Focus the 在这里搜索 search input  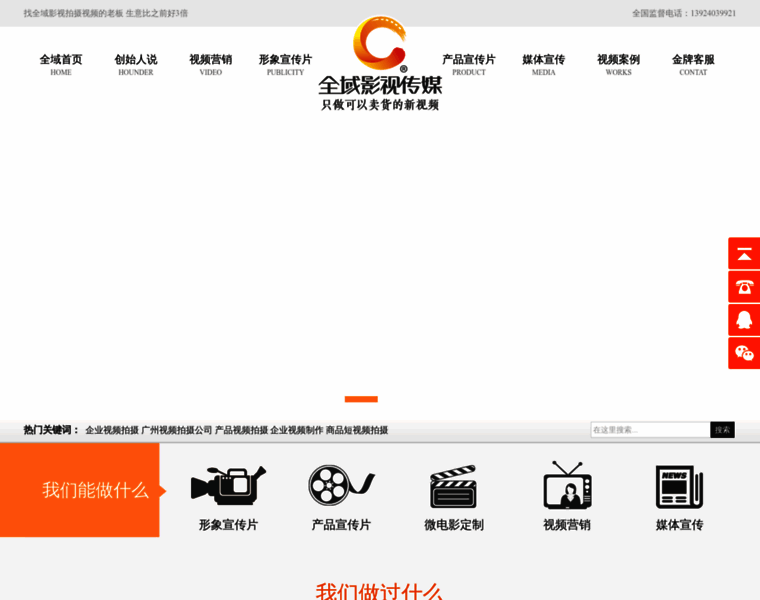point(650,430)
